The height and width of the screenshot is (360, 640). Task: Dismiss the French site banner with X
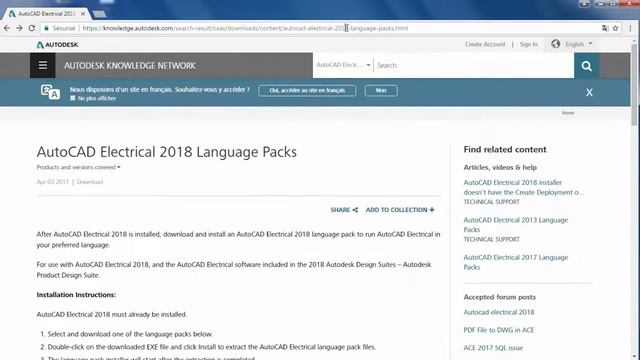589,93
